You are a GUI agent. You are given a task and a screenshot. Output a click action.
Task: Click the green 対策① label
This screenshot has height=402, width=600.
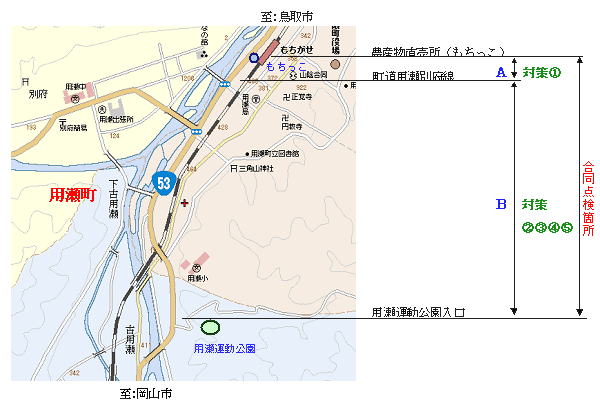pos(542,72)
